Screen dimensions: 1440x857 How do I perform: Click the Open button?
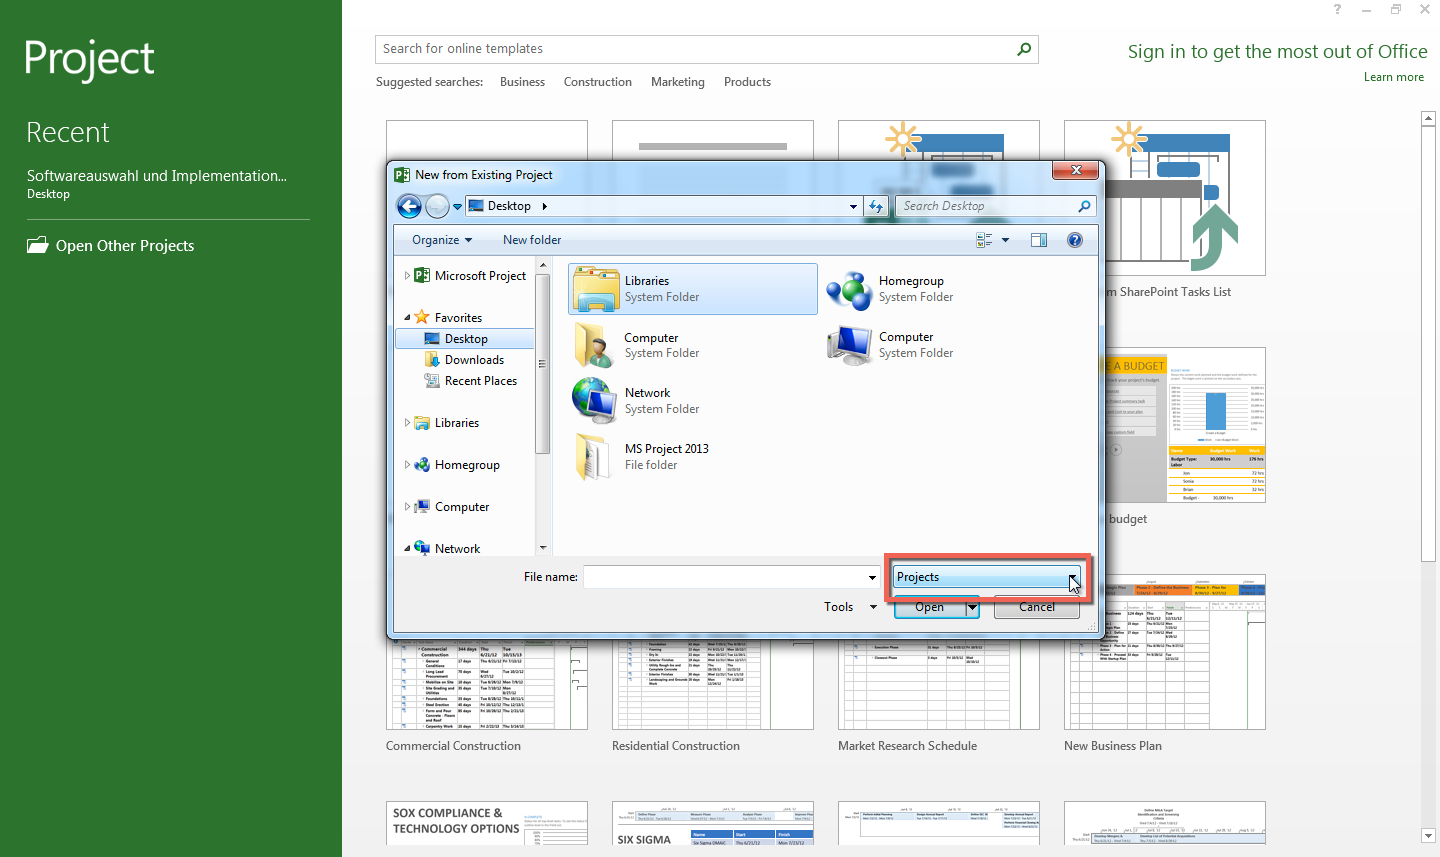point(929,607)
